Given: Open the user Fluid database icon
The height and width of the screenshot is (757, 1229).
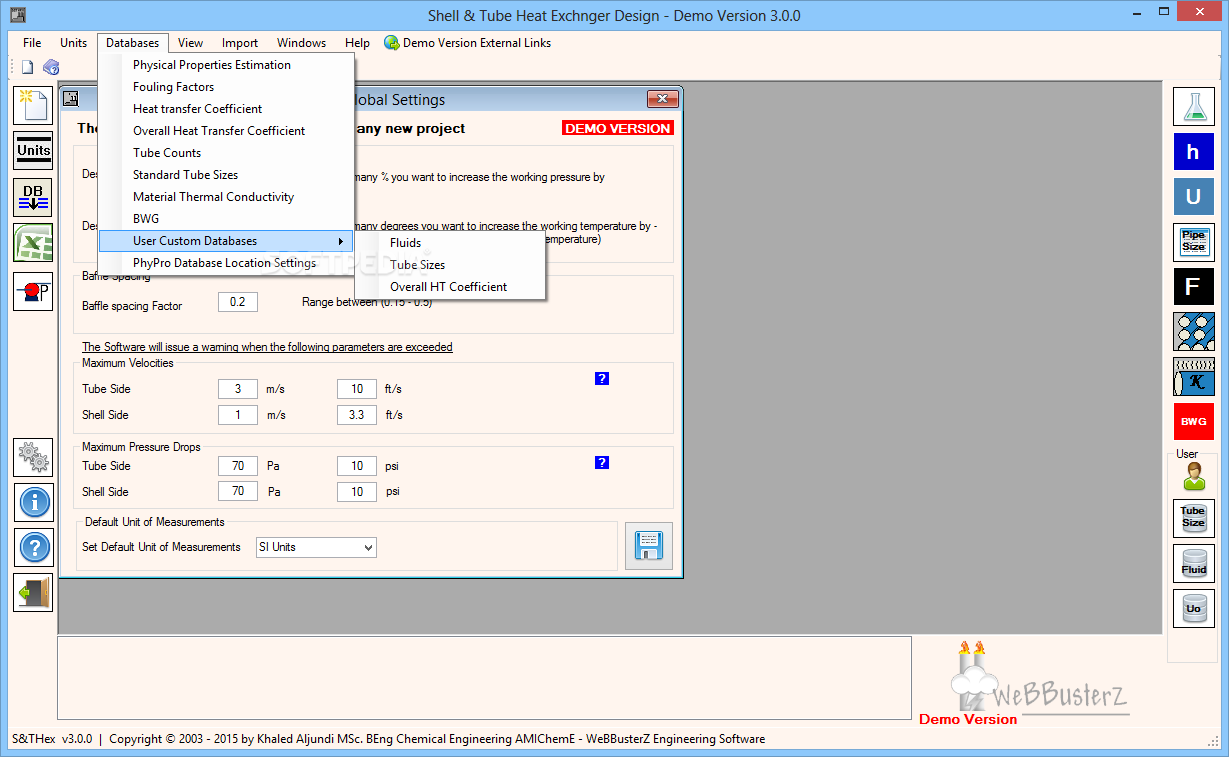Looking at the screenshot, I should [1193, 564].
